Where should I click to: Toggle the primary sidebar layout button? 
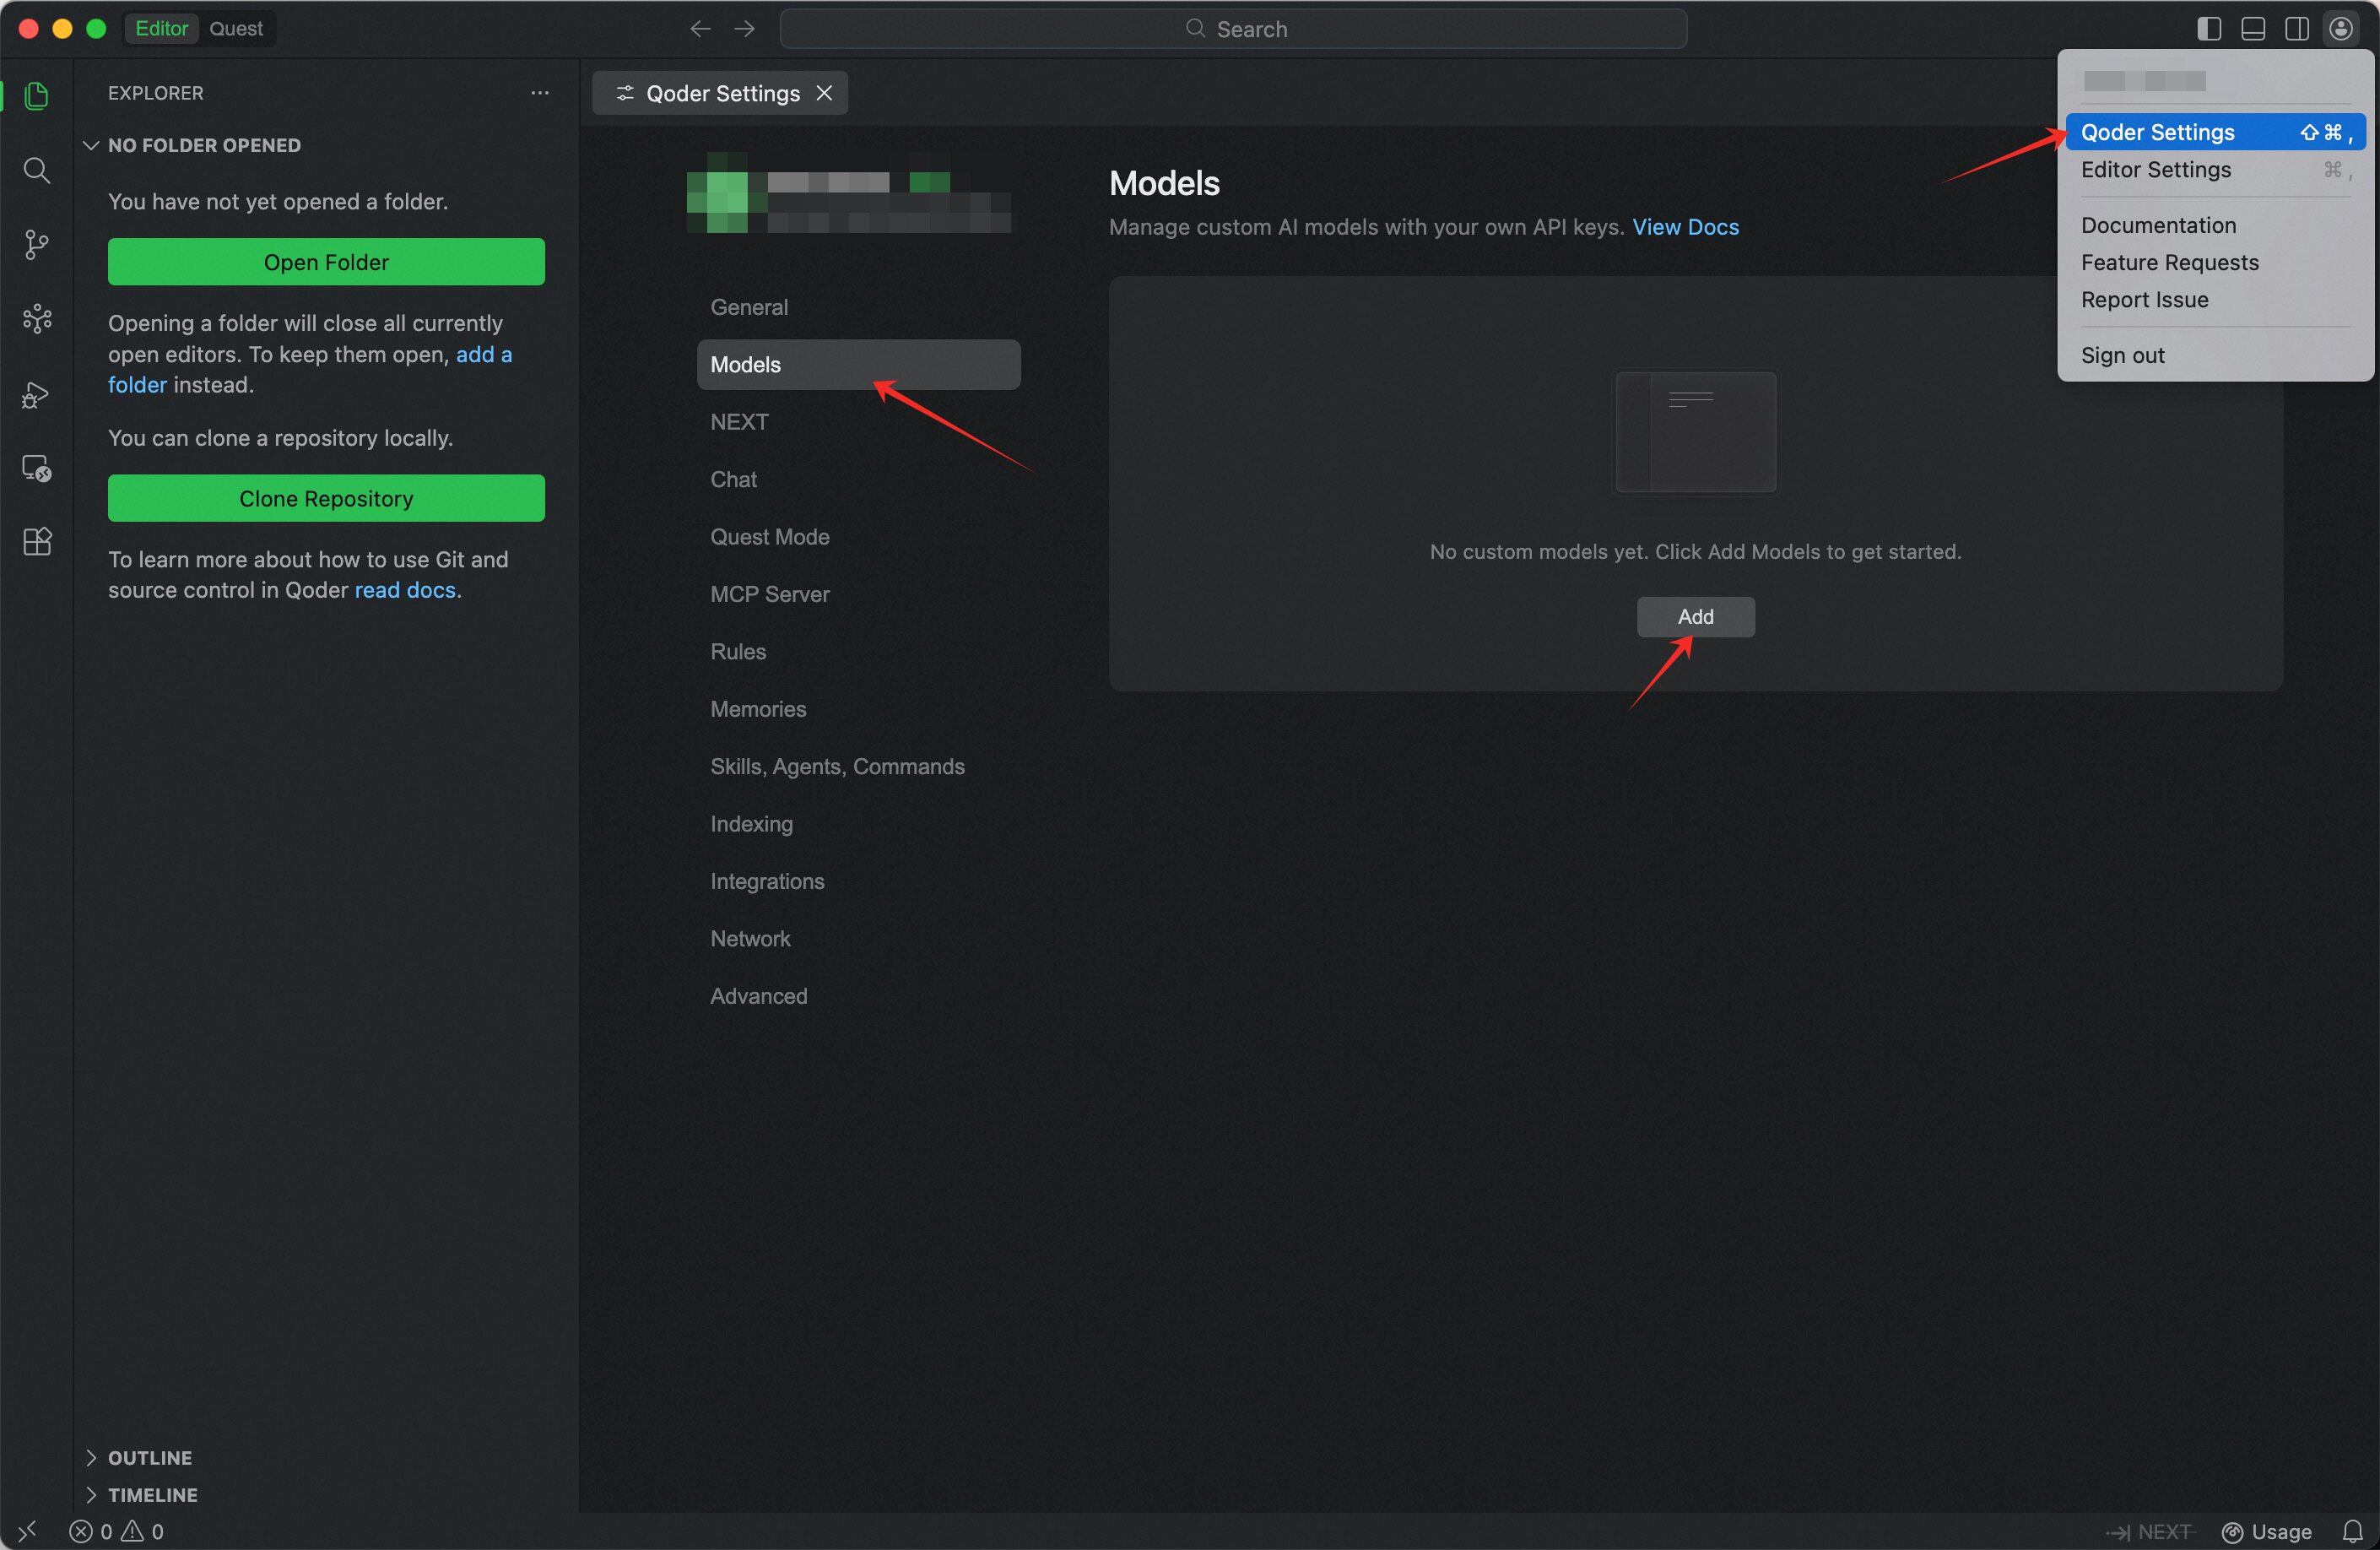coord(2209,29)
